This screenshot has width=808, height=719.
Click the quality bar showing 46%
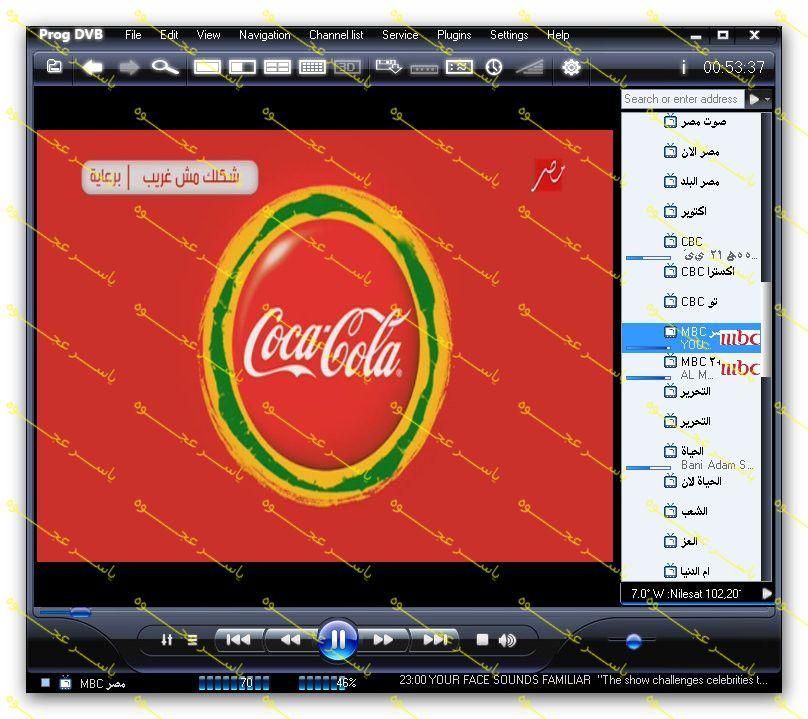[327, 683]
